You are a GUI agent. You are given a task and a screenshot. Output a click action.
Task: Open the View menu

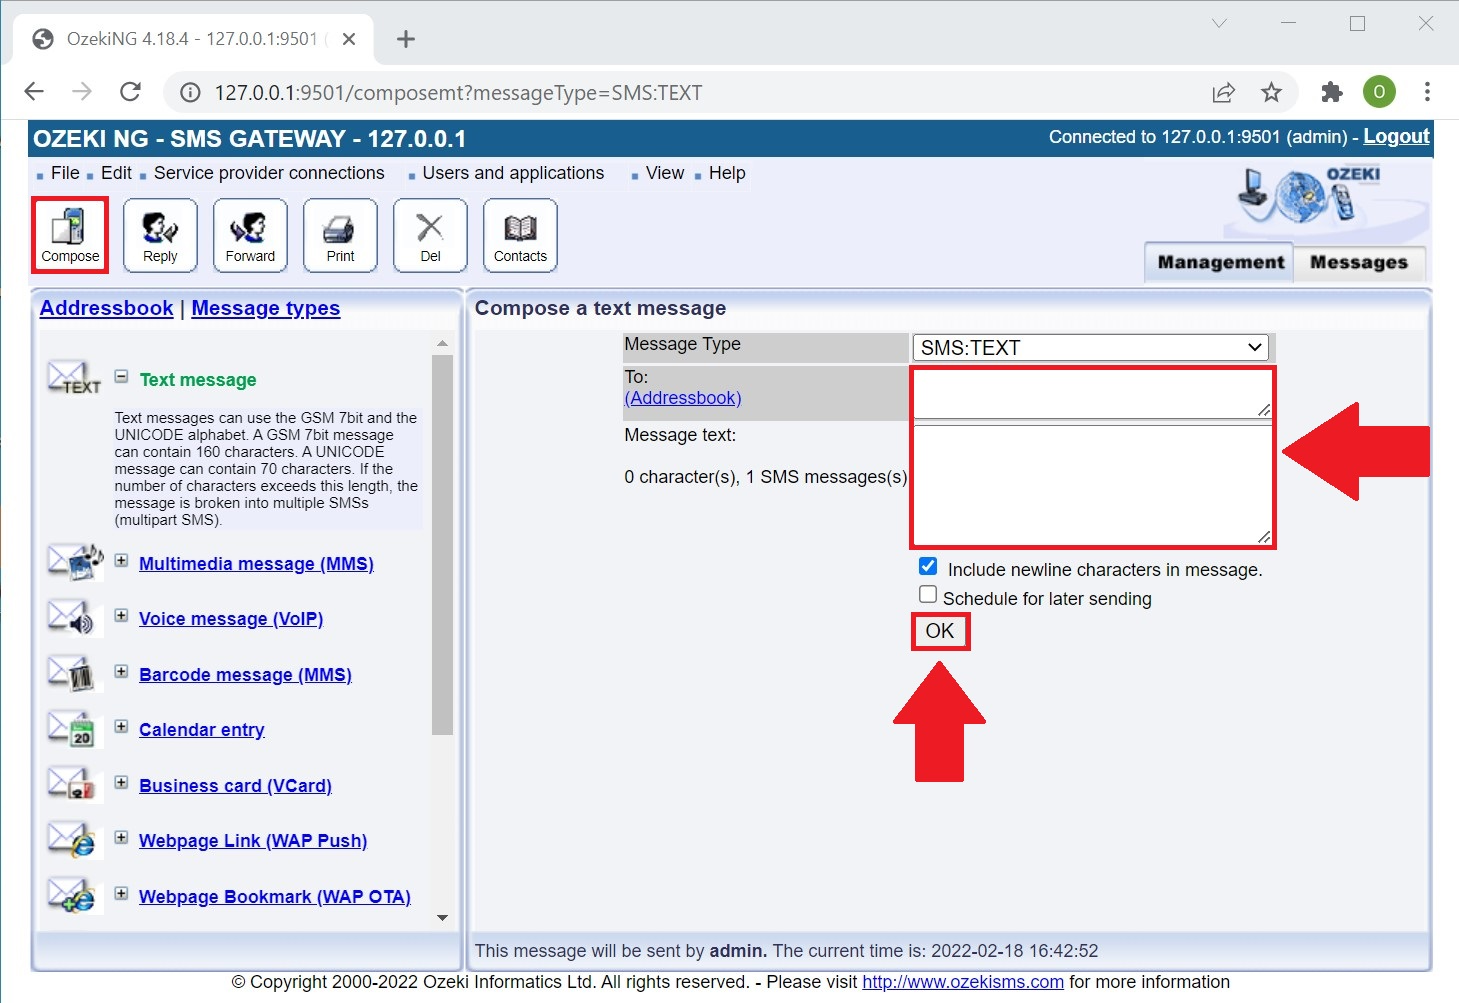click(665, 173)
